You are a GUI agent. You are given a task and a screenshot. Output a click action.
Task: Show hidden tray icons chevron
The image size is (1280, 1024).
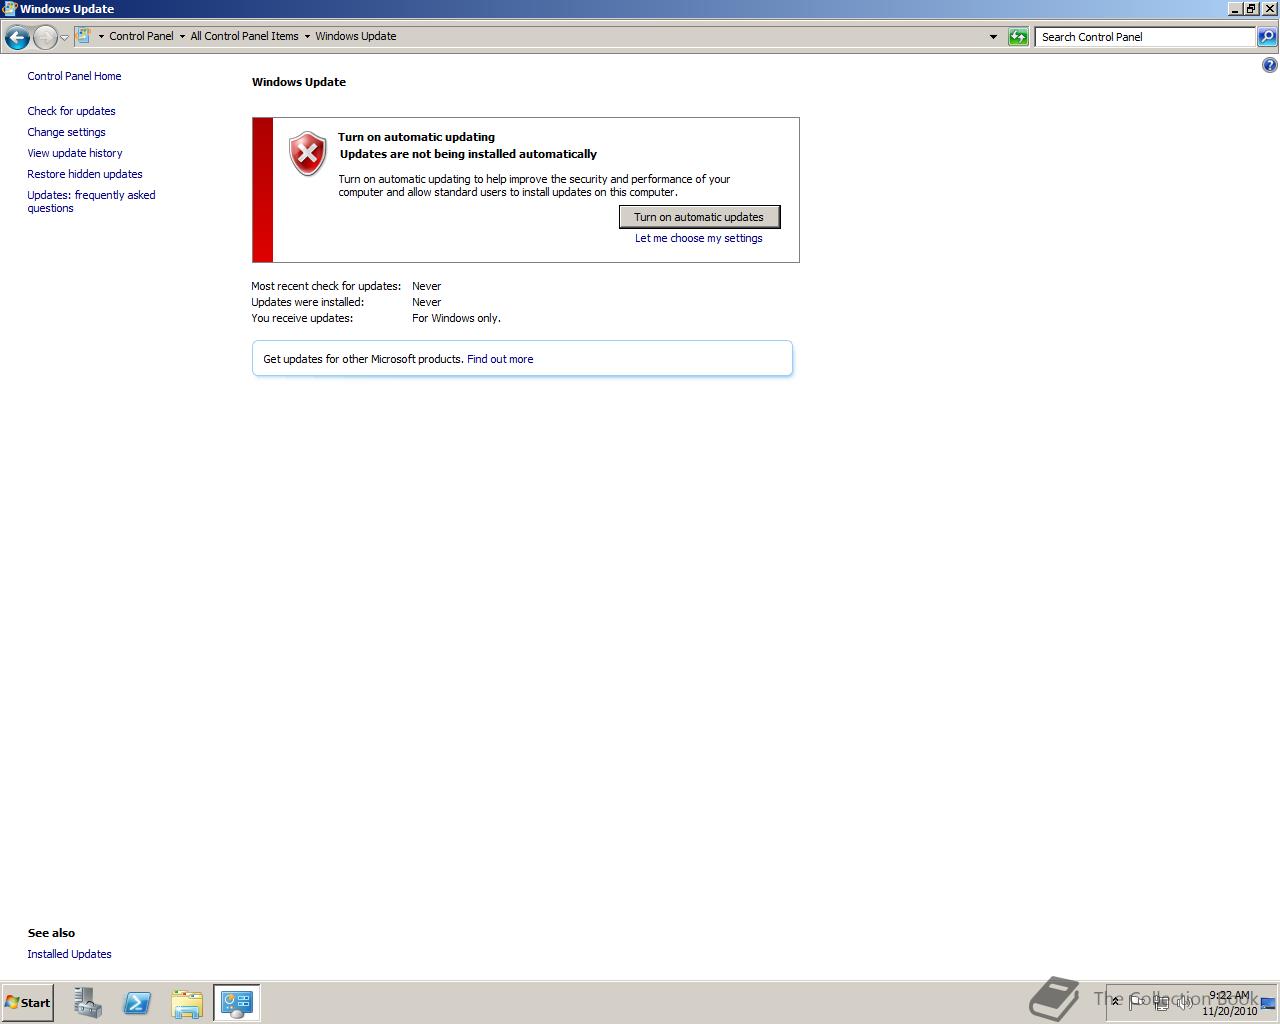1116,1001
